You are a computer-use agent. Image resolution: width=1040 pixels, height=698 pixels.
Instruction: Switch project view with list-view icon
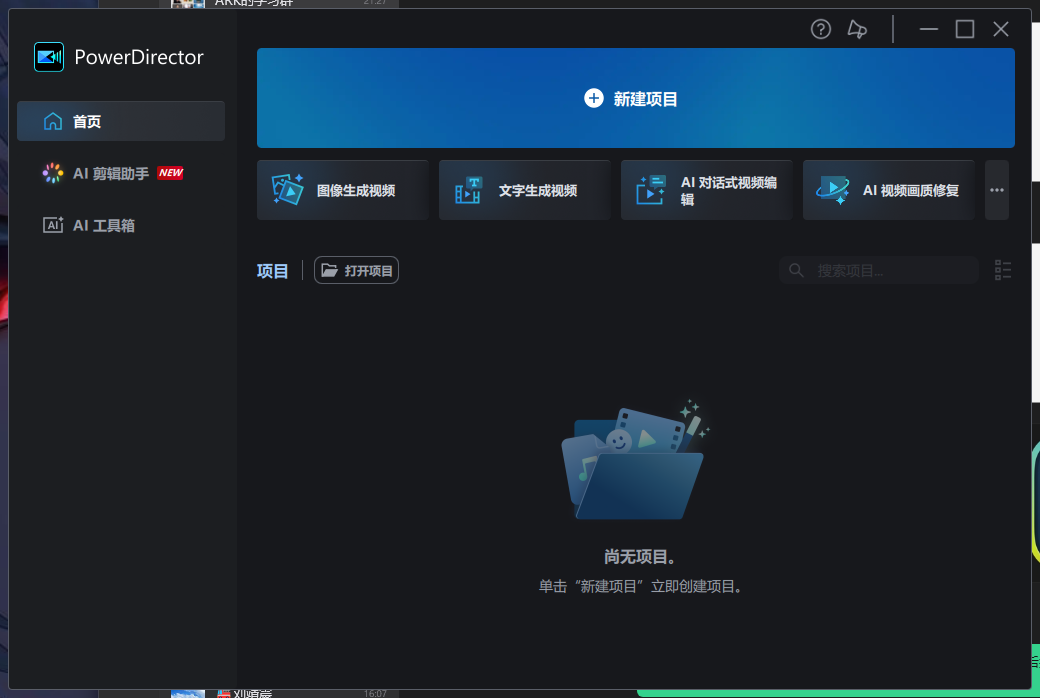[1003, 270]
